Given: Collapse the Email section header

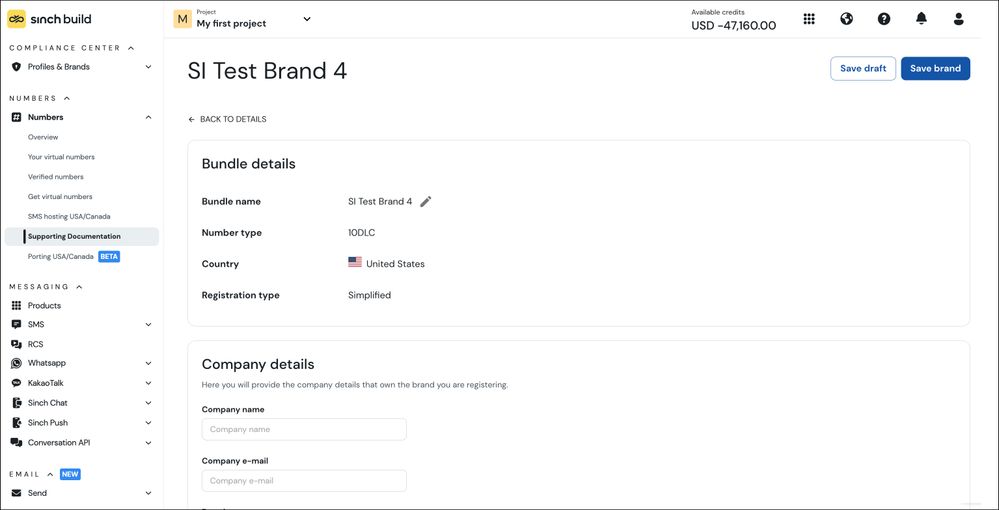Looking at the screenshot, I should [x=31, y=474].
